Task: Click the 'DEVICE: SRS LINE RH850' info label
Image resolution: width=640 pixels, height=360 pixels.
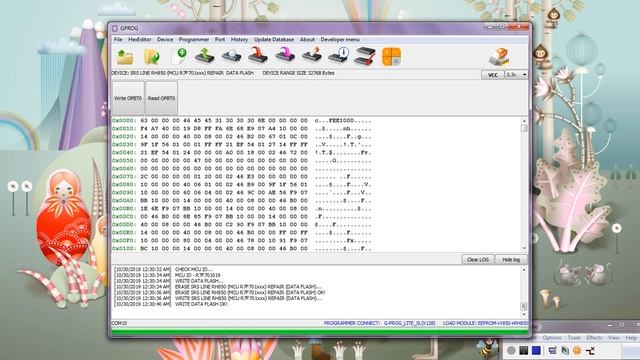Action: pos(182,73)
